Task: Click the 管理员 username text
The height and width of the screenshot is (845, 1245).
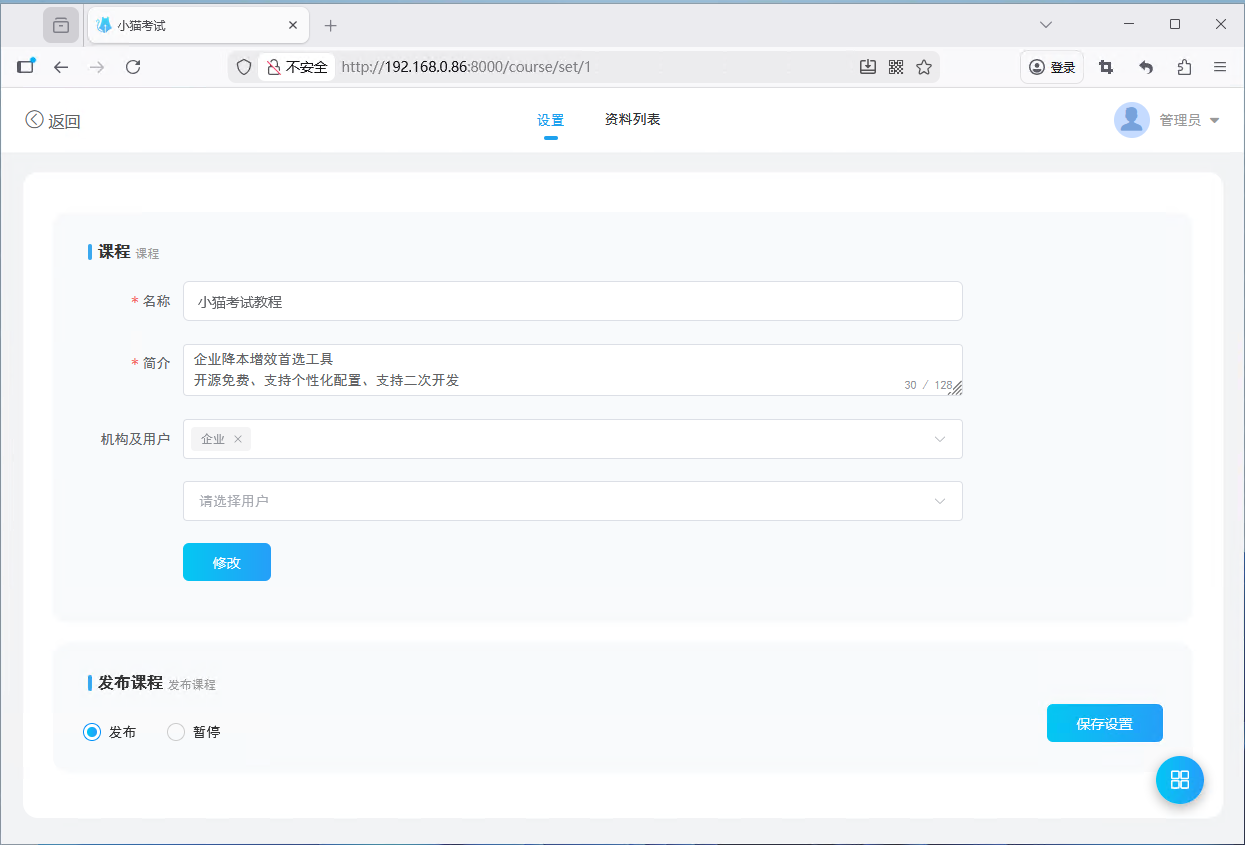Action: 1180,120
